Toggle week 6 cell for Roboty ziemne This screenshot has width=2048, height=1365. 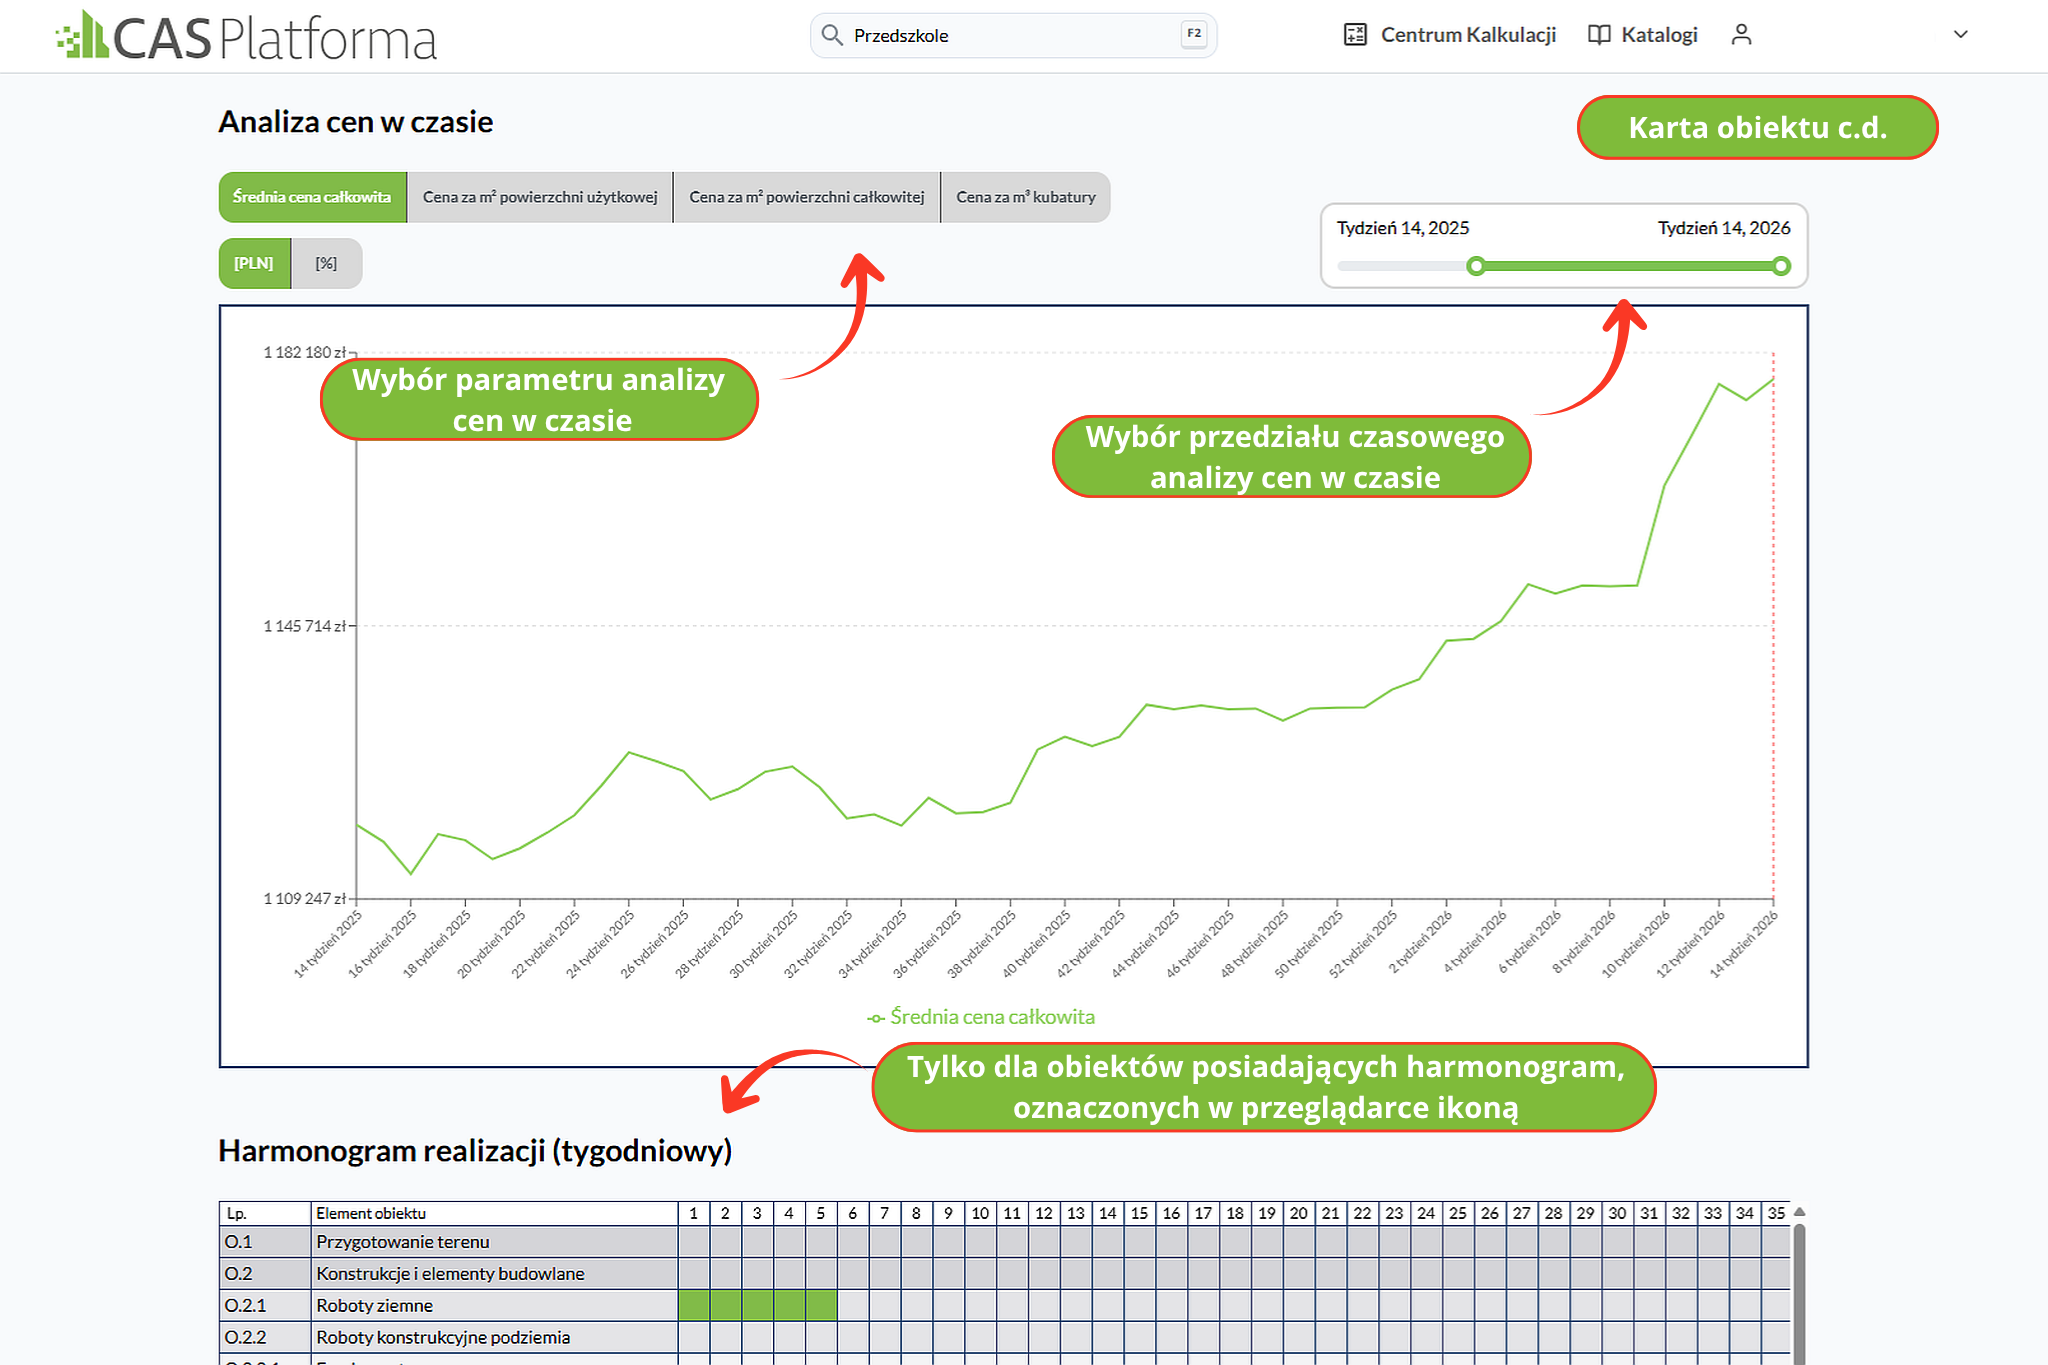(x=853, y=1305)
